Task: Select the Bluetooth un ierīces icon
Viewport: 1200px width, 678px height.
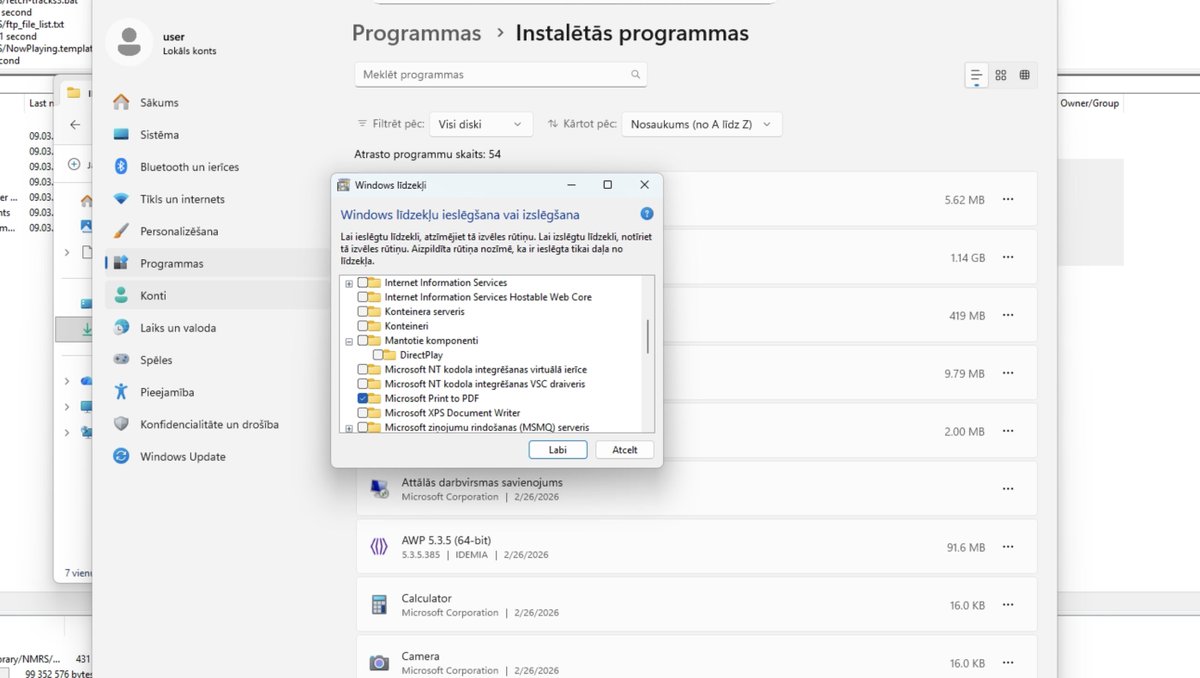Action: click(121, 166)
